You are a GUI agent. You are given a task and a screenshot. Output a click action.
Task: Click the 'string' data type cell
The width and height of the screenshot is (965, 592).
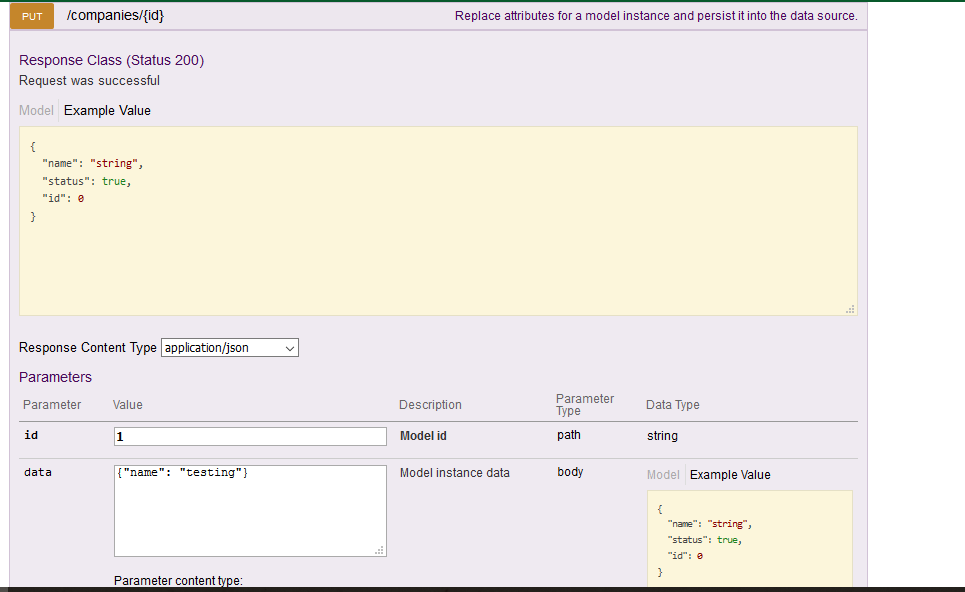(x=662, y=436)
